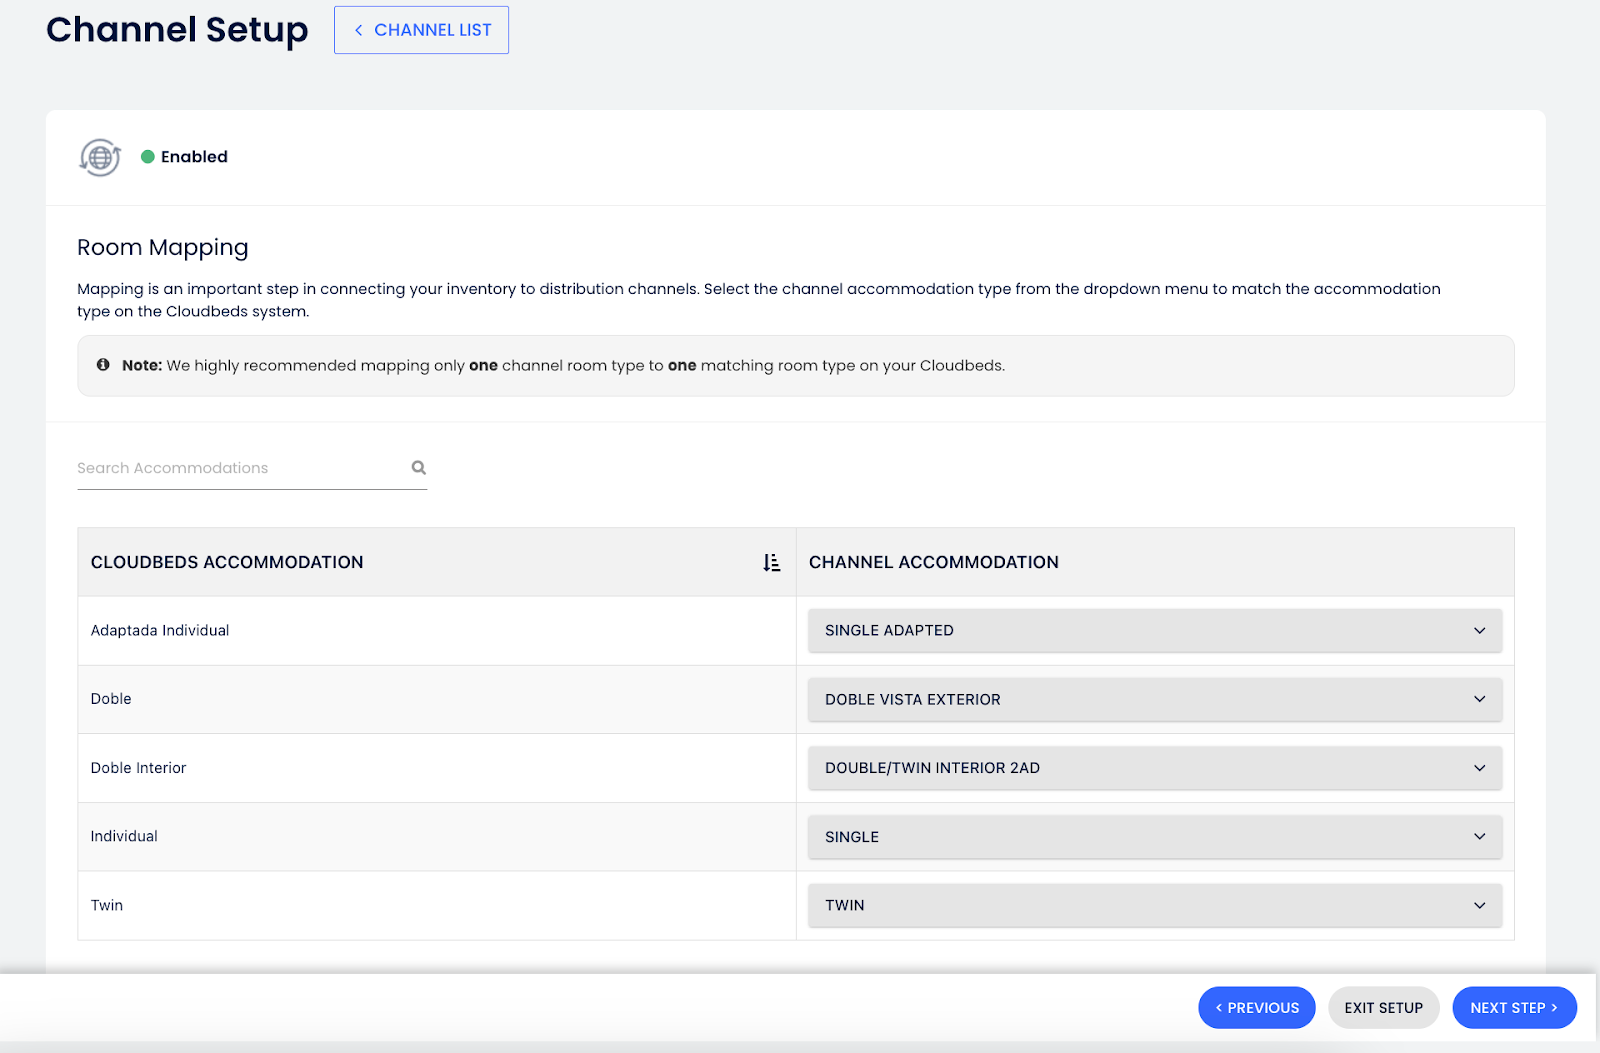This screenshot has width=1600, height=1053.
Task: Select the Adaptada Individual row label
Action: (160, 631)
